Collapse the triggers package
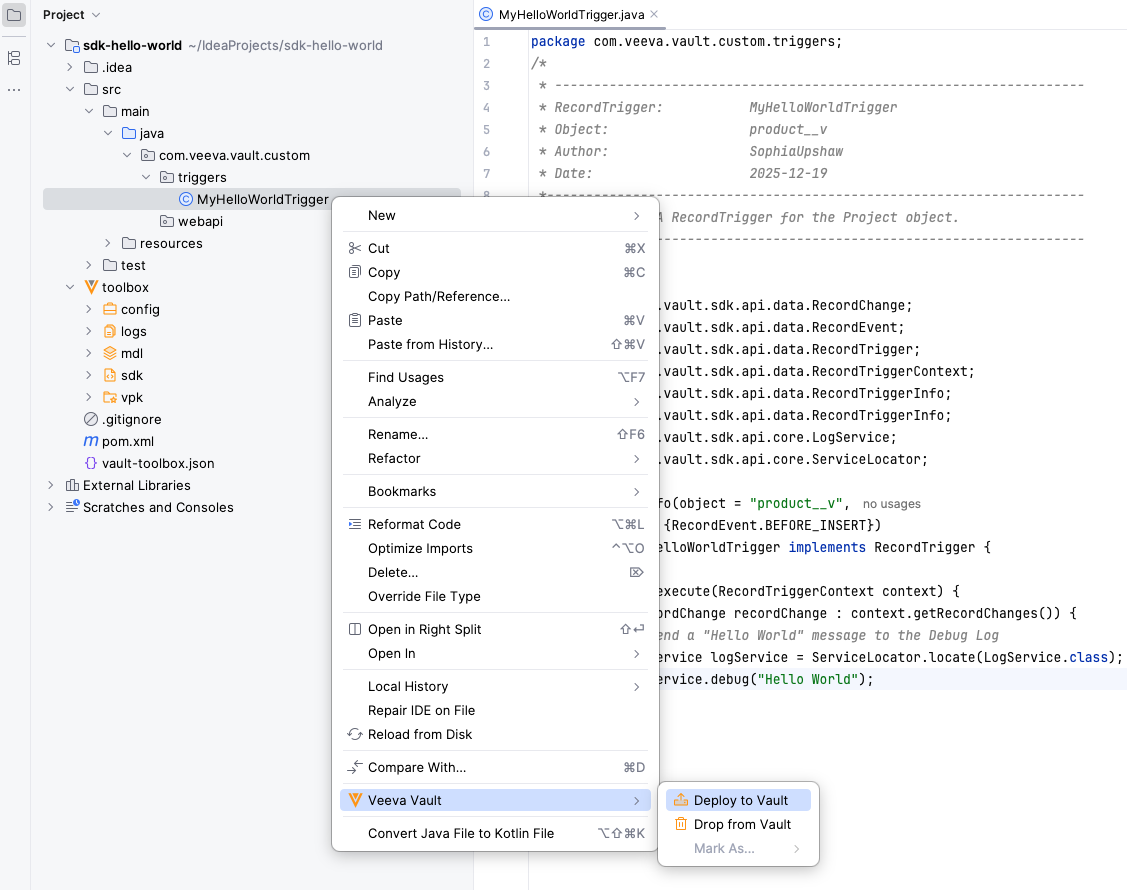 146,177
